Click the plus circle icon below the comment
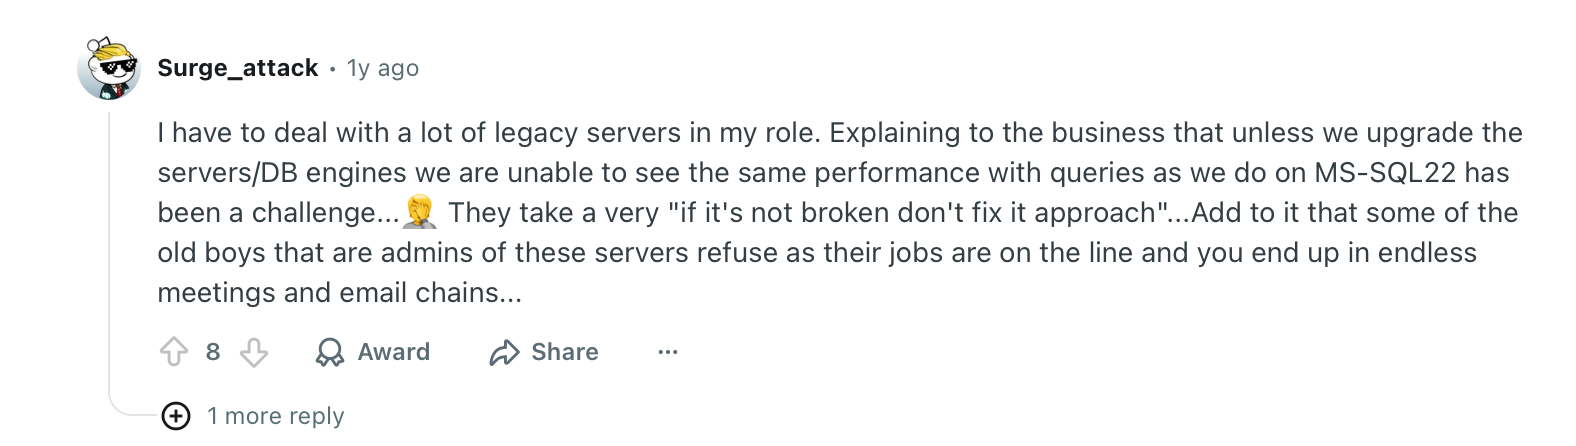 tap(176, 416)
